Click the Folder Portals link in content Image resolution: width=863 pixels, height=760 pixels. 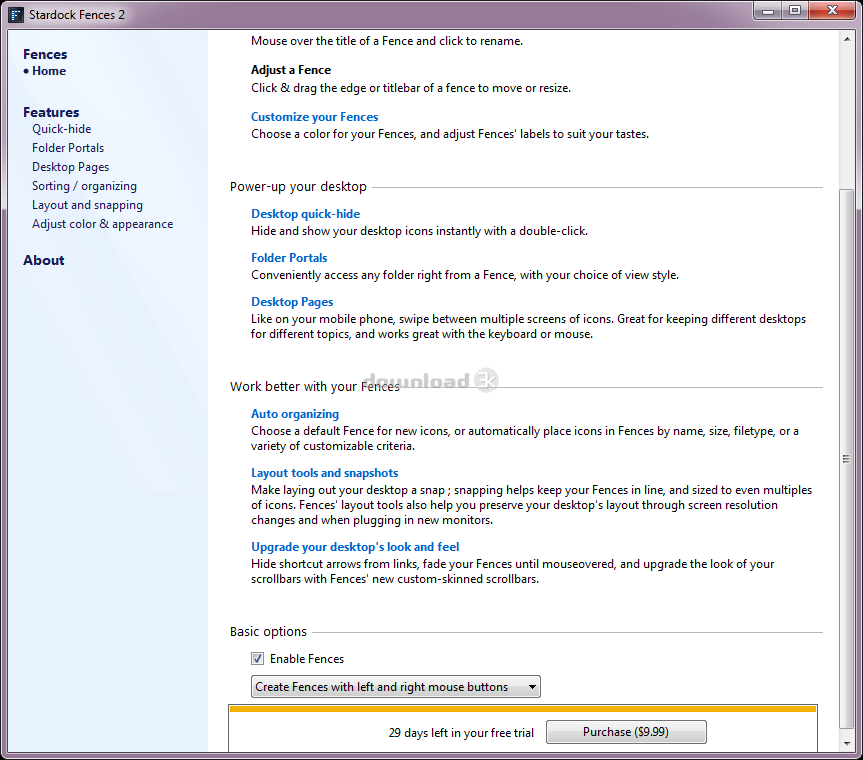289,258
